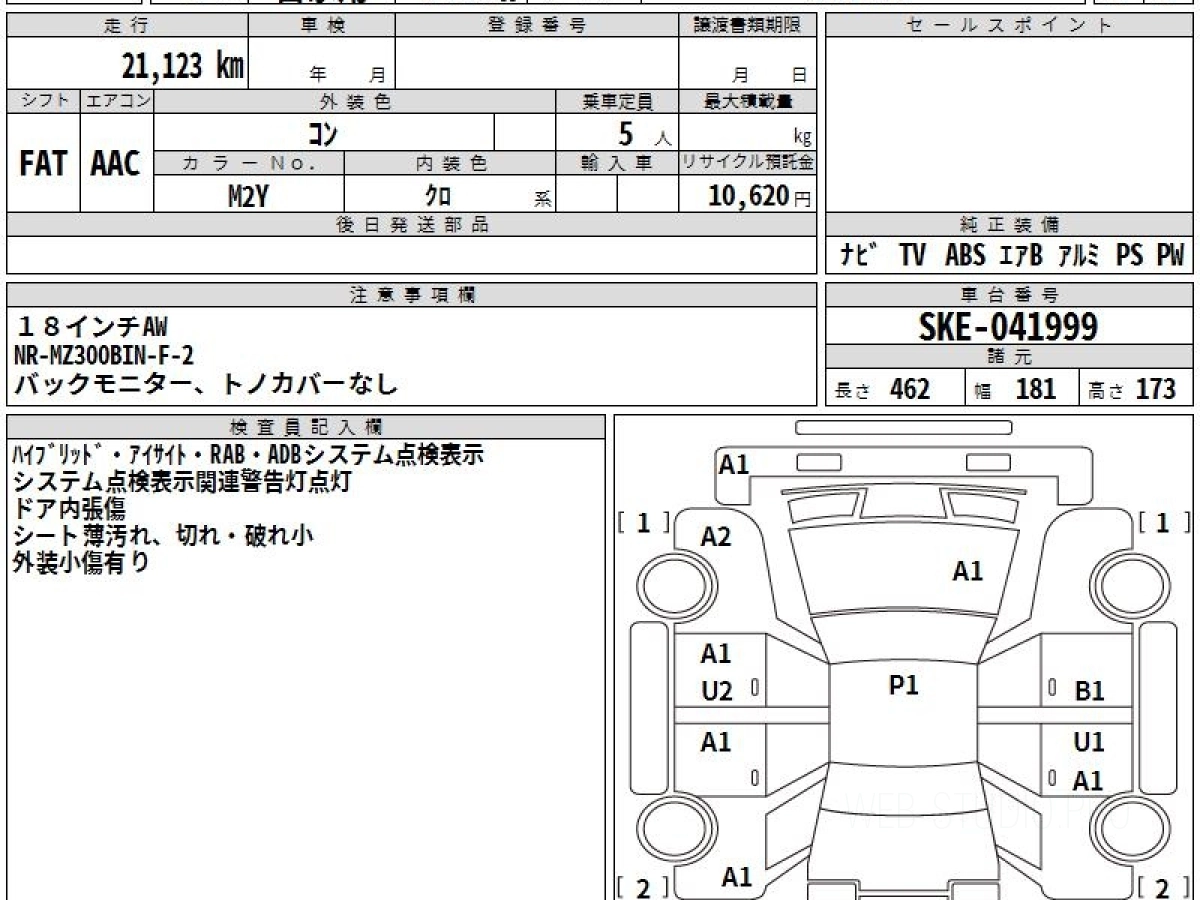Select the 18インチAW note line
This screenshot has height=900, width=1200.
click(x=91, y=327)
